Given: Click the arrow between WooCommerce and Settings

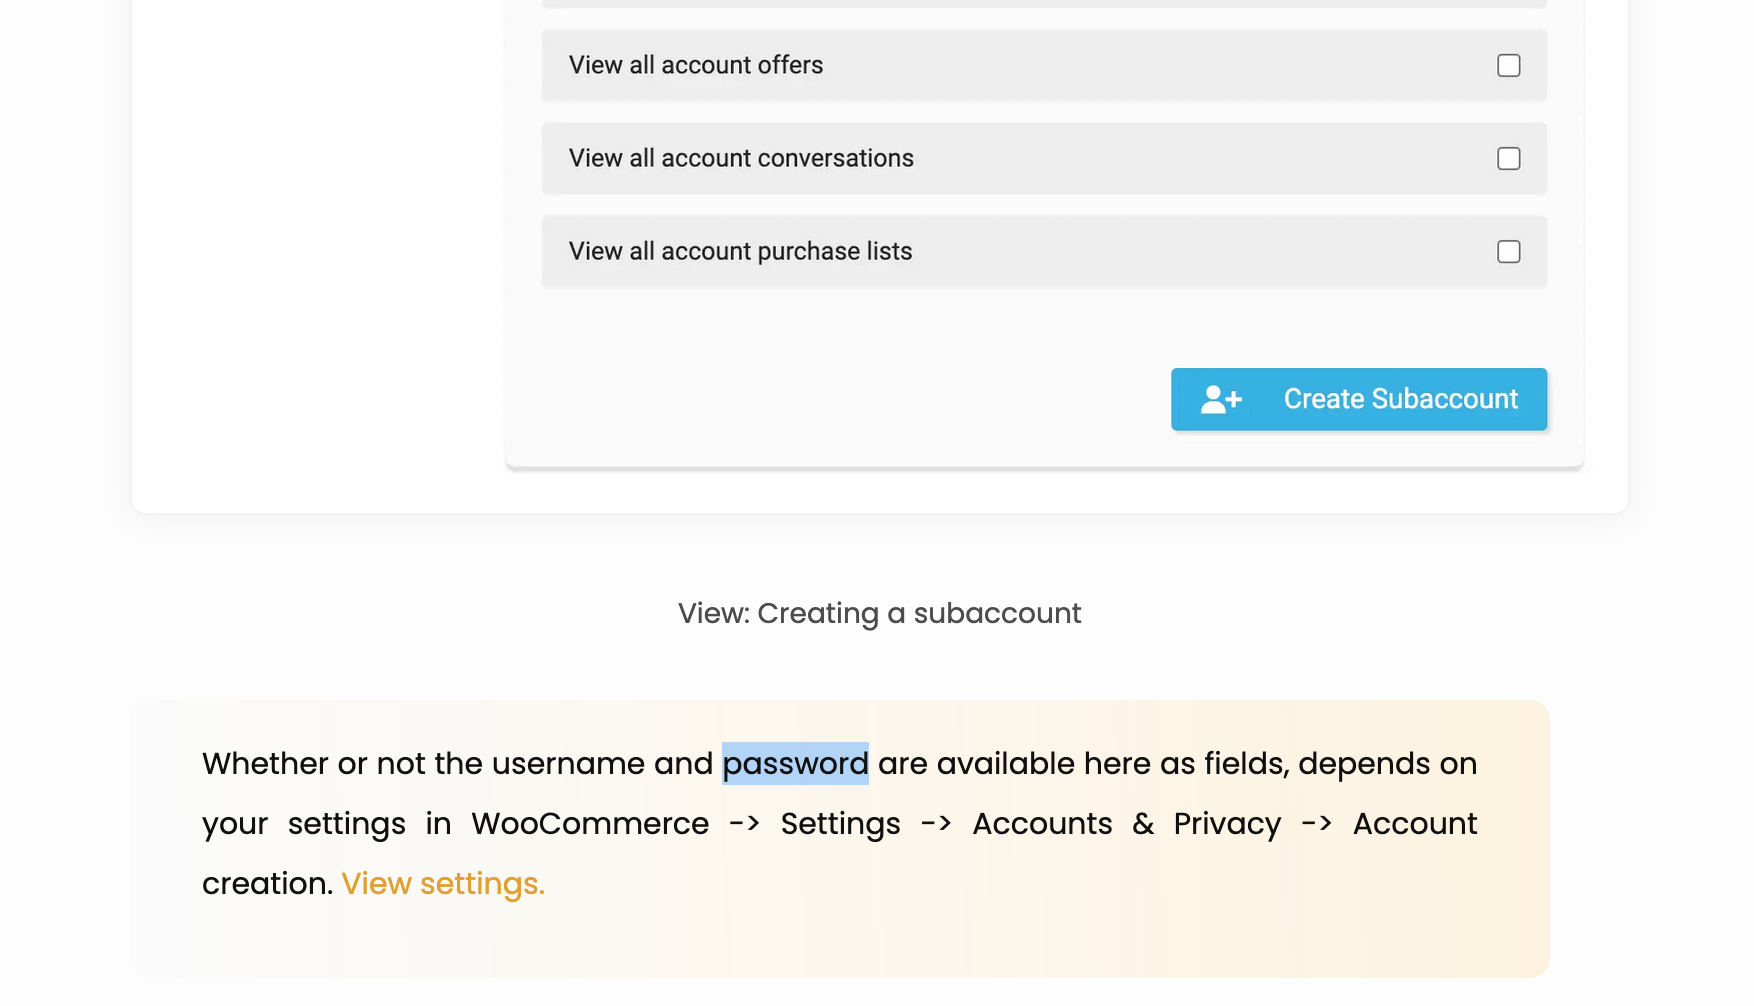Looking at the screenshot, I should click(x=744, y=824).
